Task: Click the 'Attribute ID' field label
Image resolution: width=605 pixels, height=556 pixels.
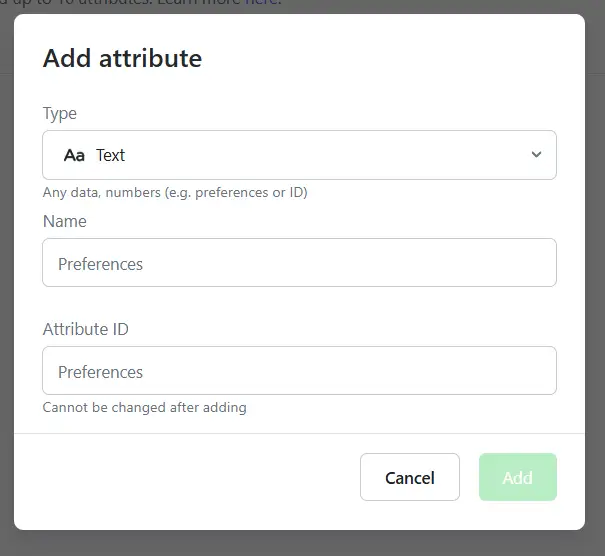Action: (86, 329)
